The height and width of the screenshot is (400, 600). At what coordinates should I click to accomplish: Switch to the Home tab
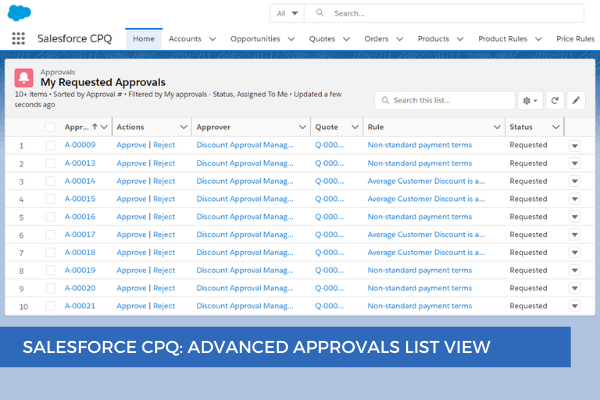click(x=144, y=39)
